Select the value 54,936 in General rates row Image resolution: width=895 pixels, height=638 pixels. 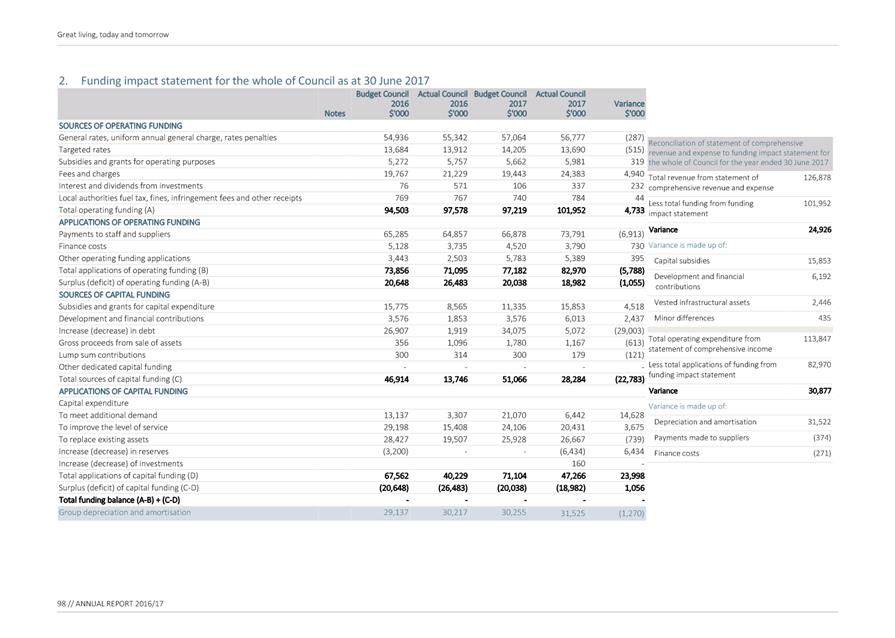pos(396,138)
